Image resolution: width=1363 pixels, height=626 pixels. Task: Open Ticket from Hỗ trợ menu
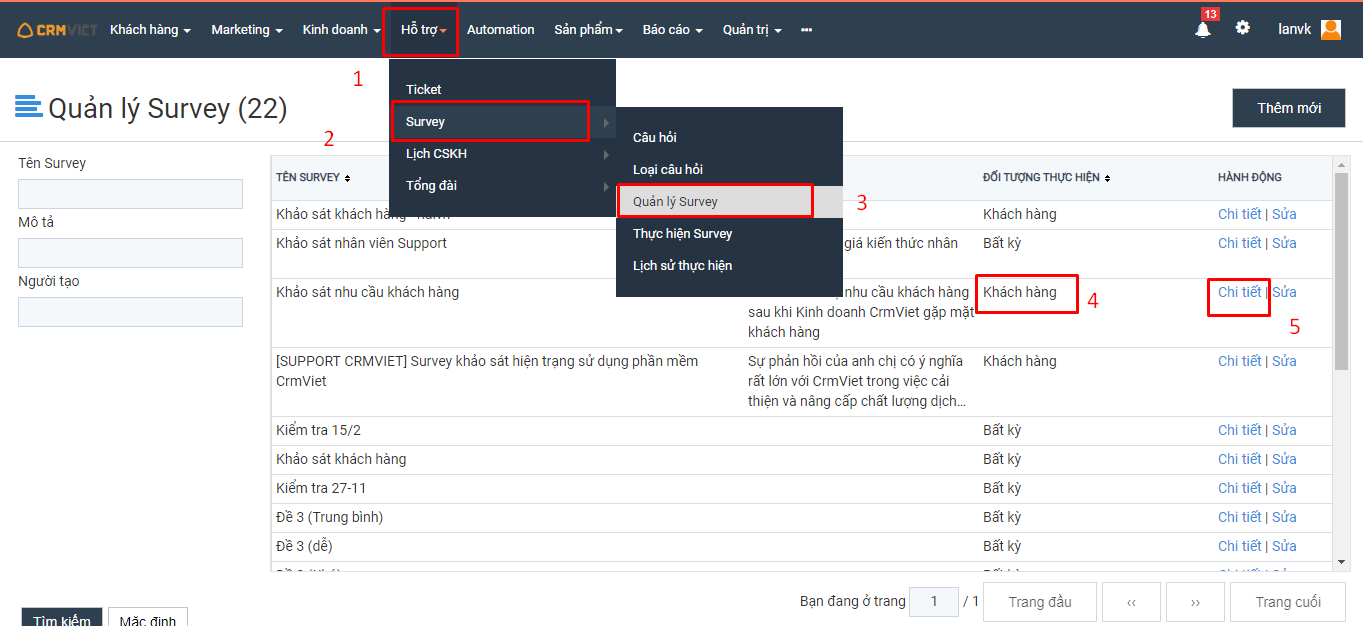coord(424,90)
